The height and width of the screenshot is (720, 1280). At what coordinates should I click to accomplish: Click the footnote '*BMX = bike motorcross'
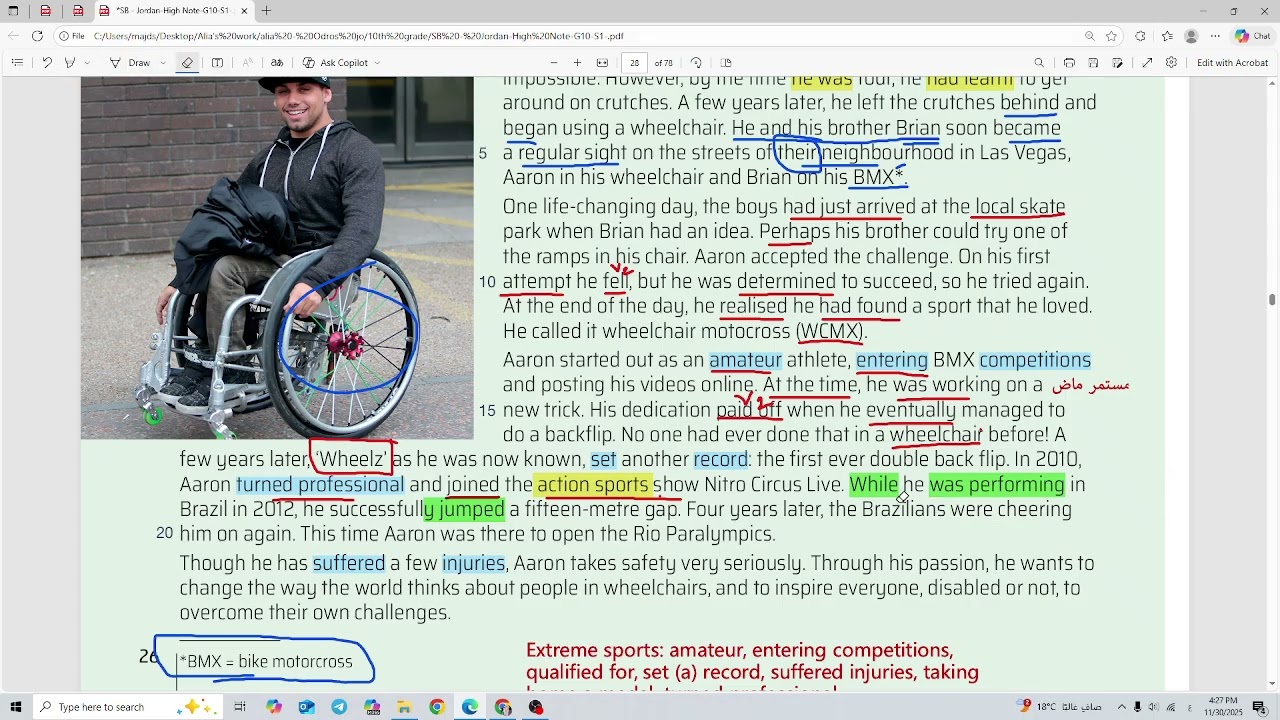tap(266, 662)
